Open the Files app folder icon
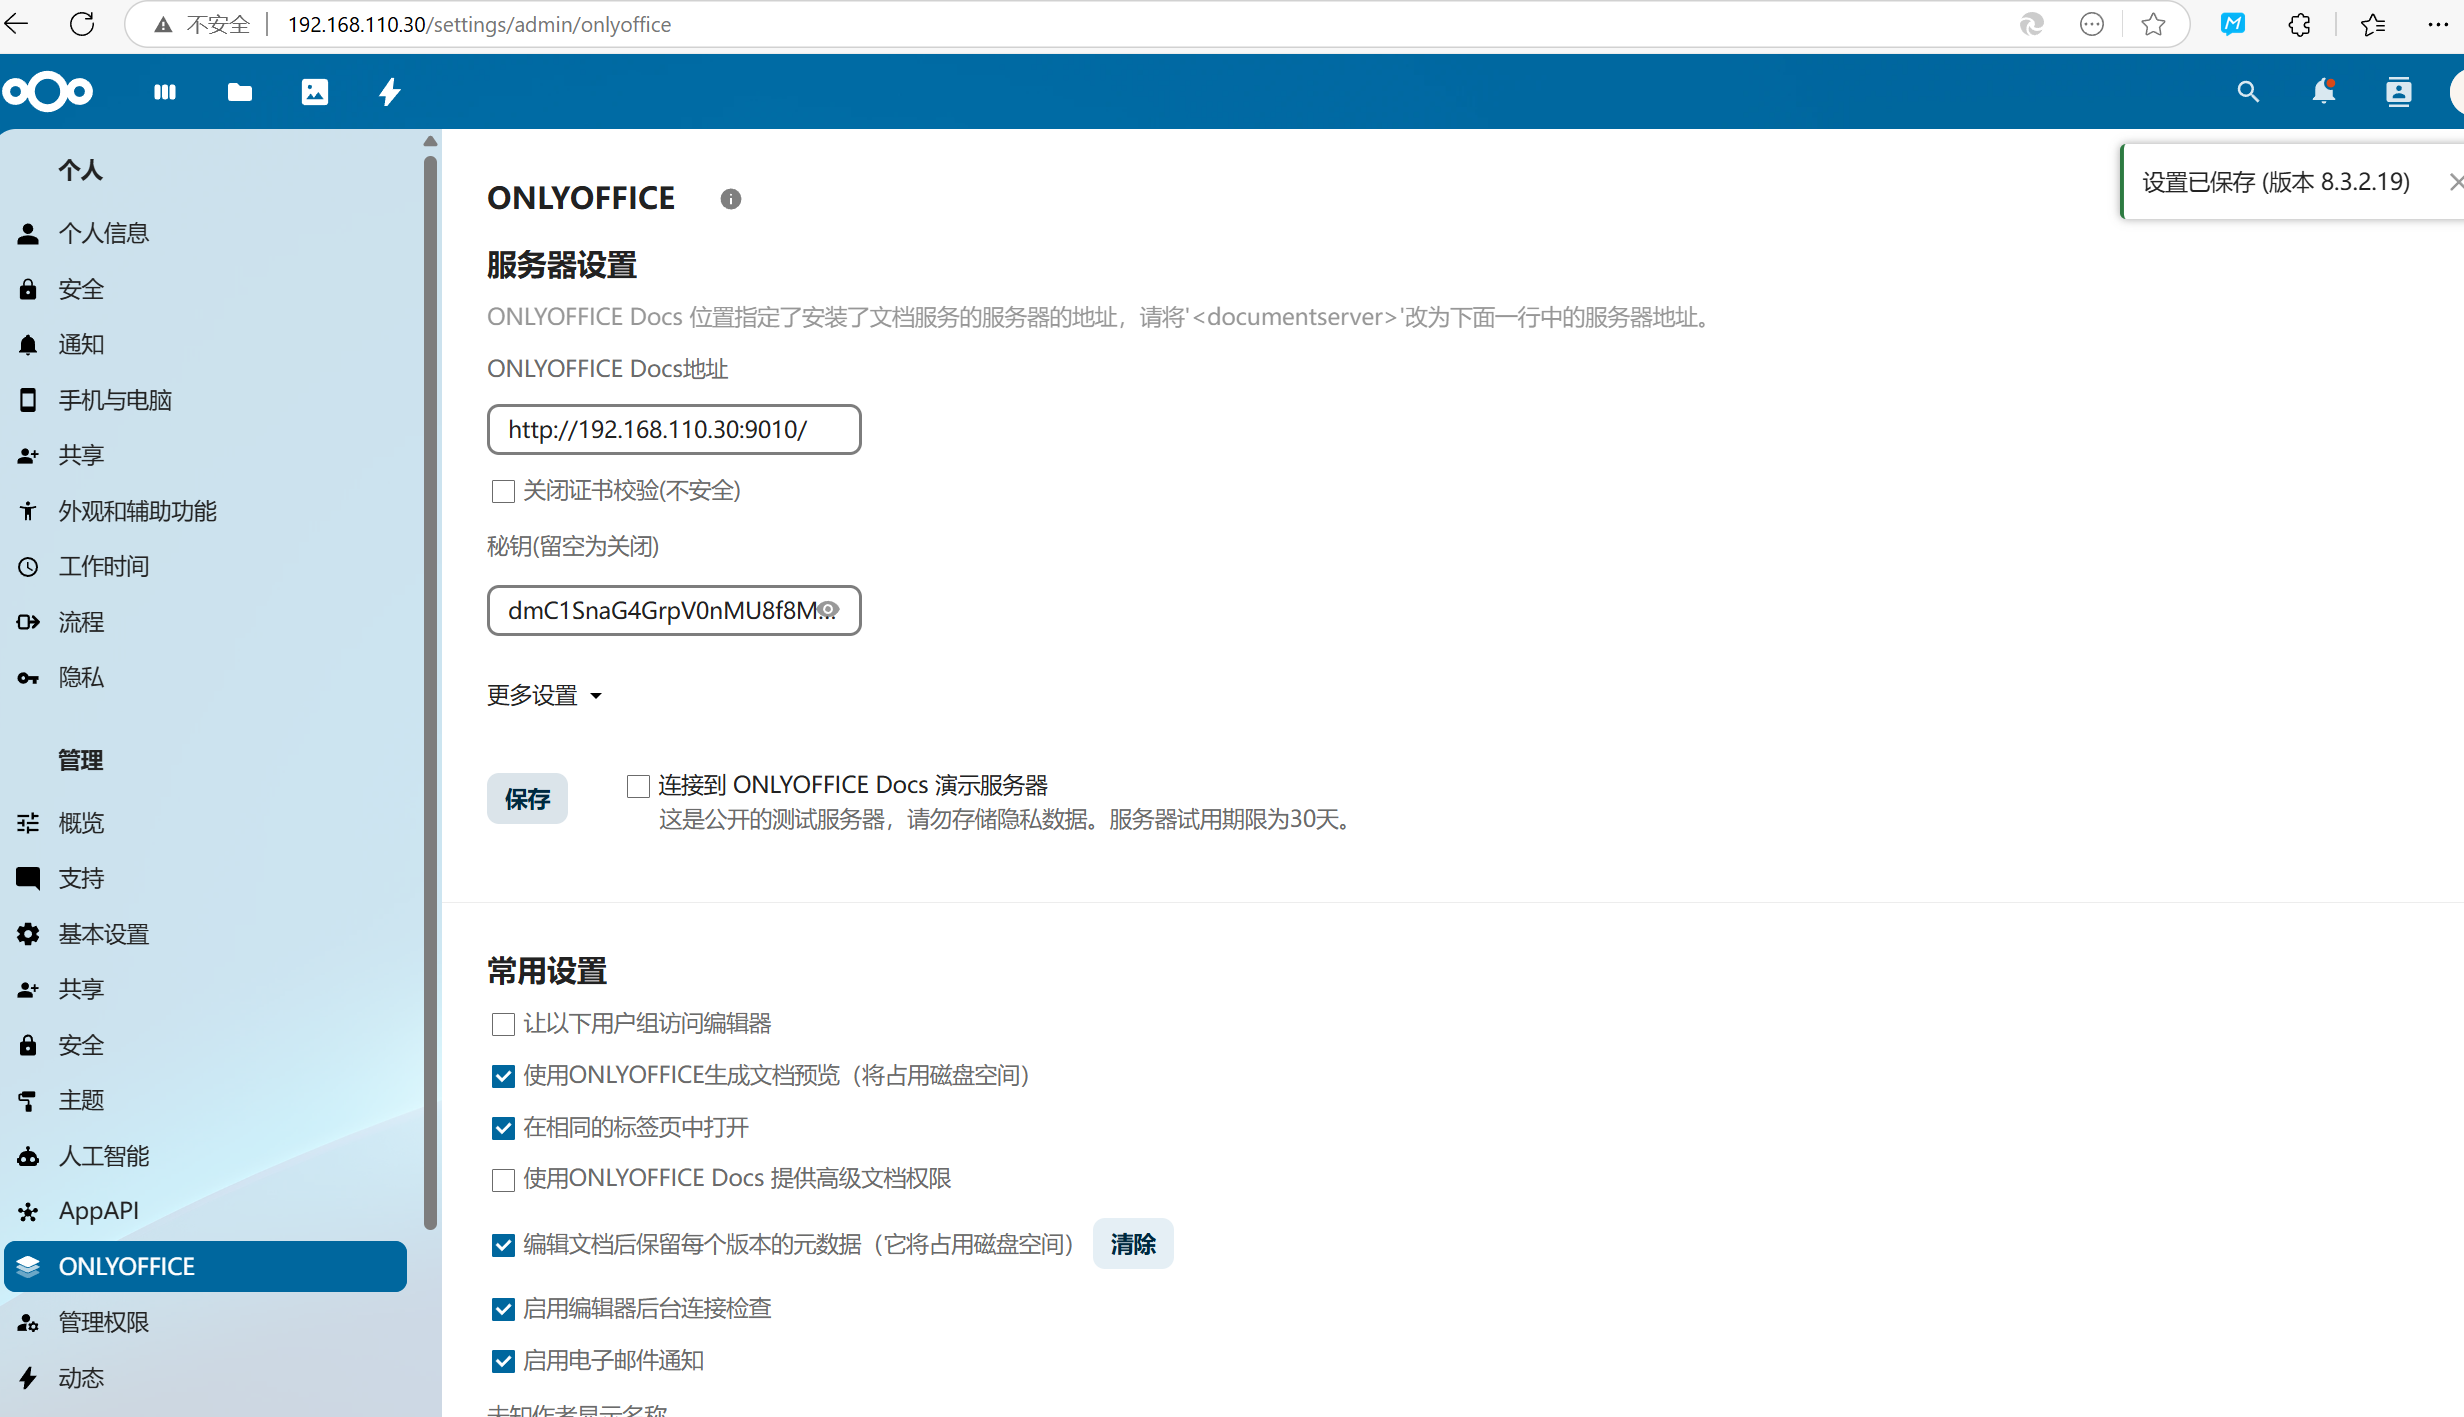Screen dimensions: 2464x1417 tap(240, 92)
